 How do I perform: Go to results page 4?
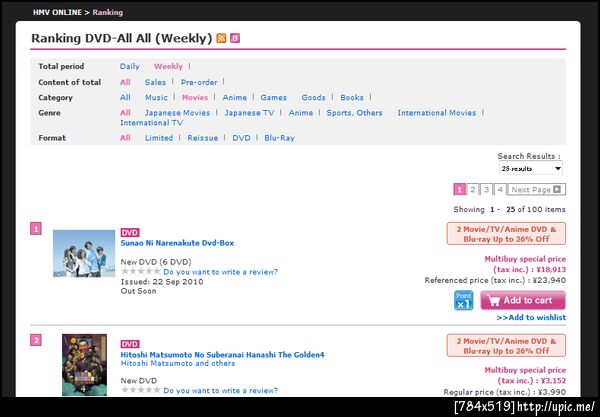point(500,189)
